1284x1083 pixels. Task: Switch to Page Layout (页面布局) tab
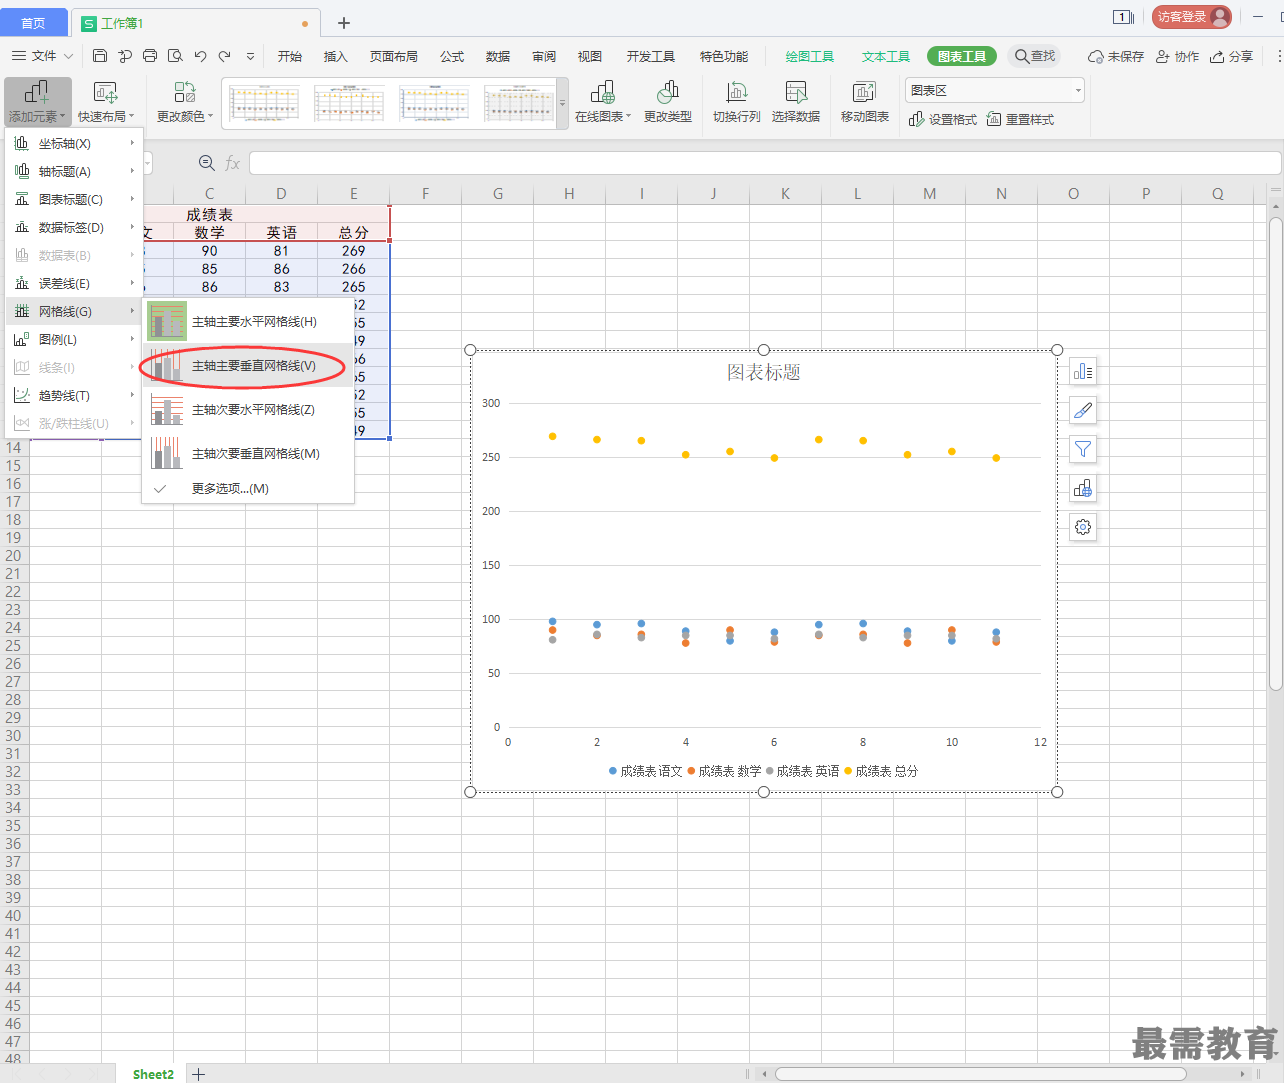pyautogui.click(x=394, y=56)
